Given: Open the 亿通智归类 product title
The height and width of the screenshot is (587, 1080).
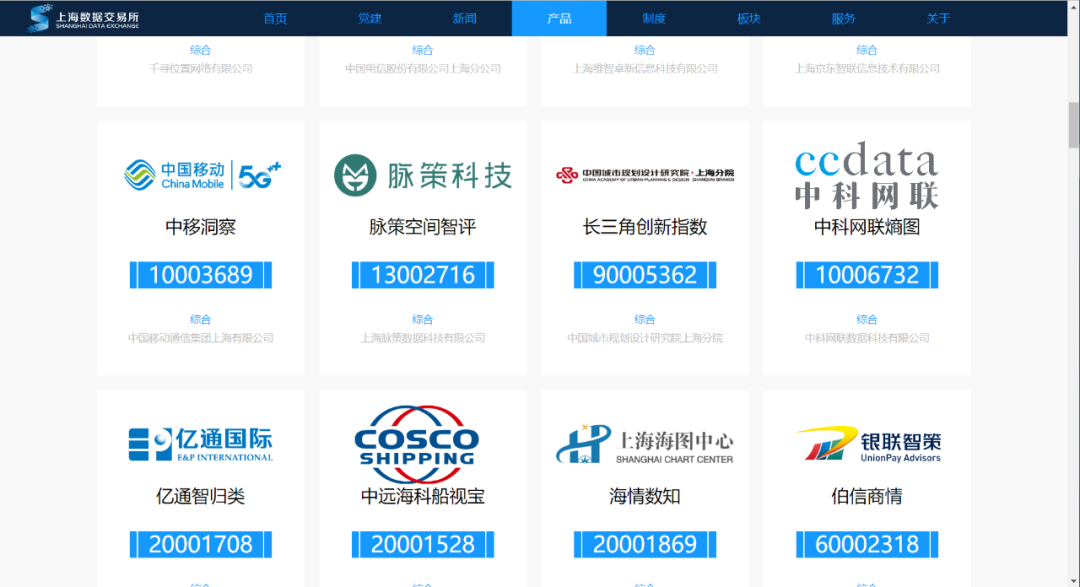Looking at the screenshot, I should [x=200, y=496].
